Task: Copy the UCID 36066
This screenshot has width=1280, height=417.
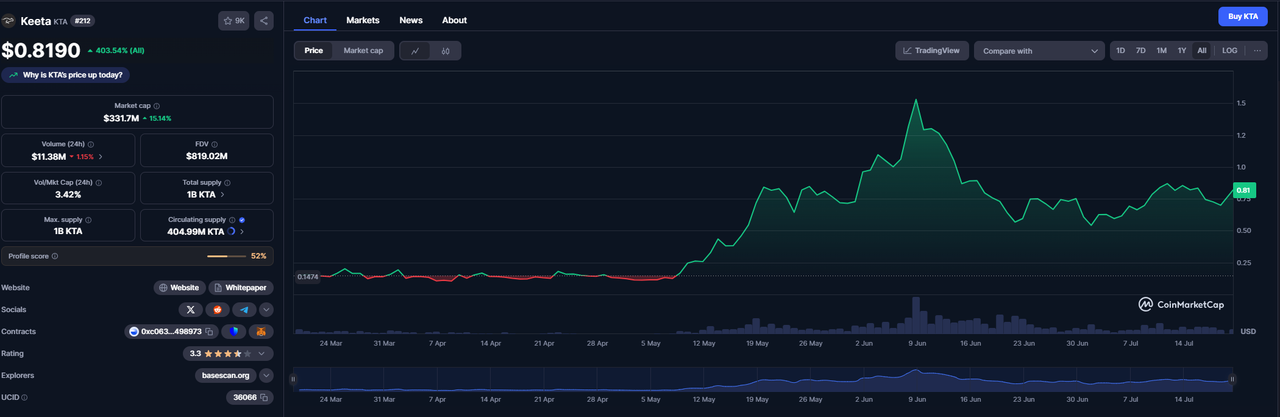Action: [264, 397]
